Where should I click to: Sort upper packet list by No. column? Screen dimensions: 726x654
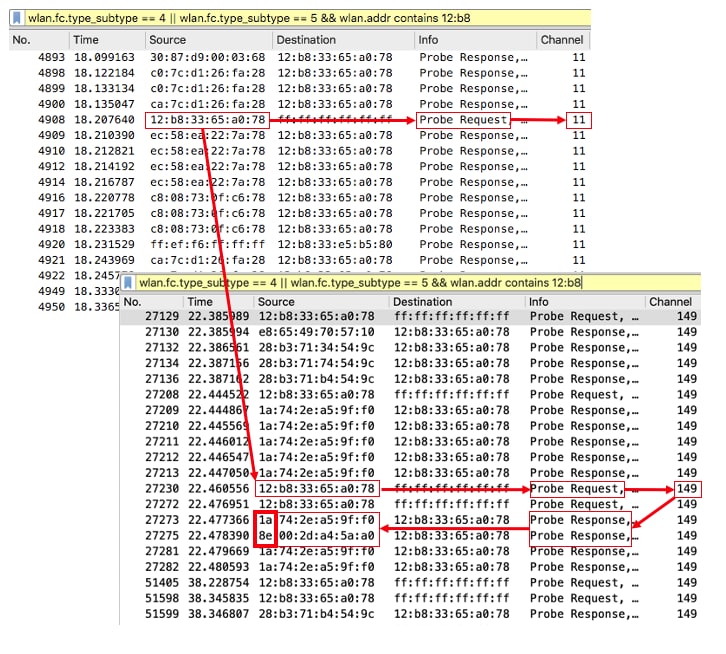point(39,40)
